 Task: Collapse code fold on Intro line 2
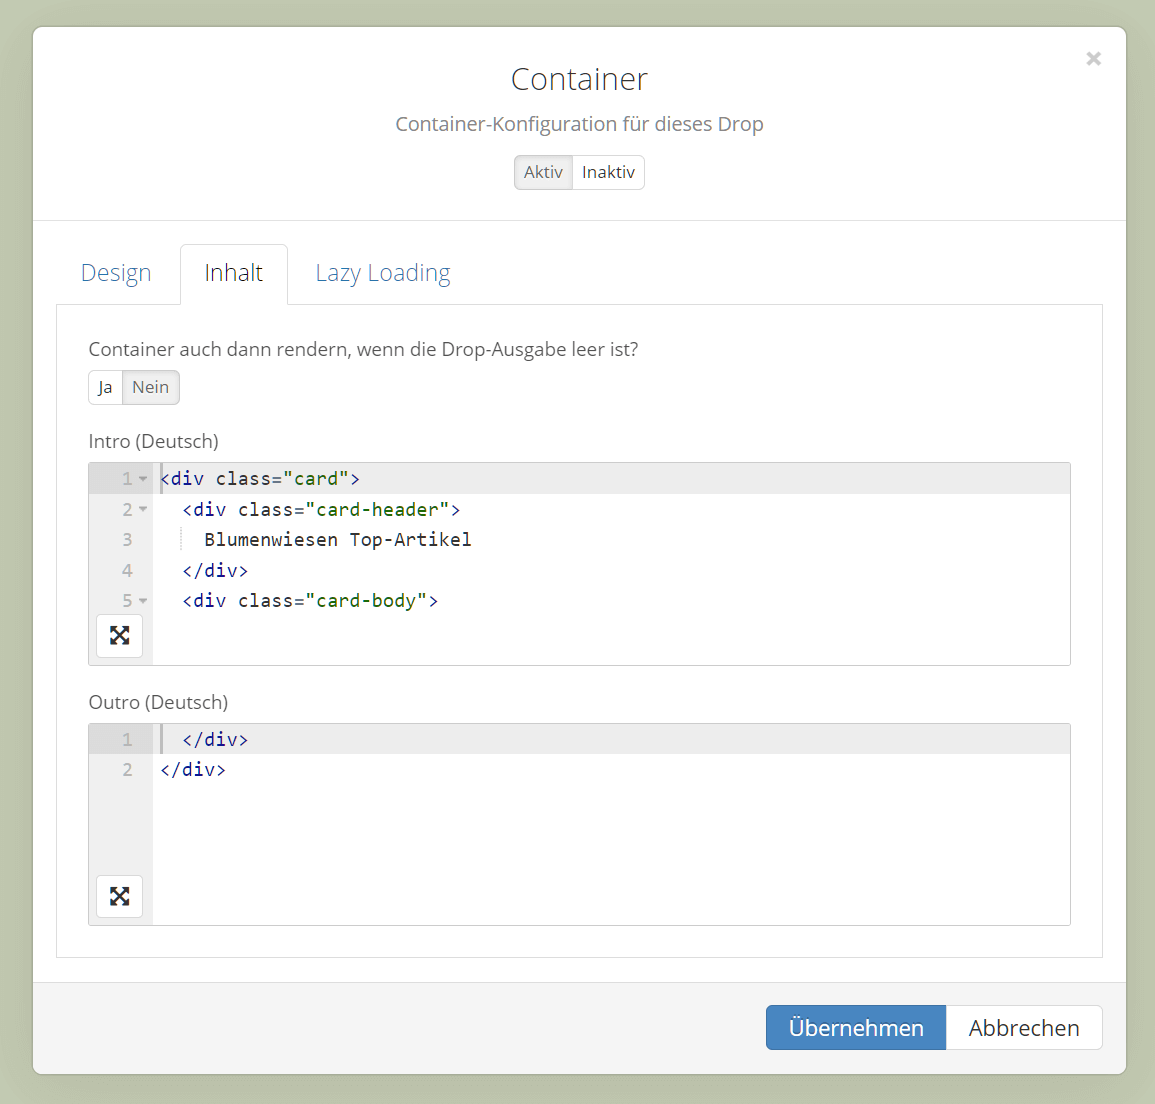(x=143, y=510)
